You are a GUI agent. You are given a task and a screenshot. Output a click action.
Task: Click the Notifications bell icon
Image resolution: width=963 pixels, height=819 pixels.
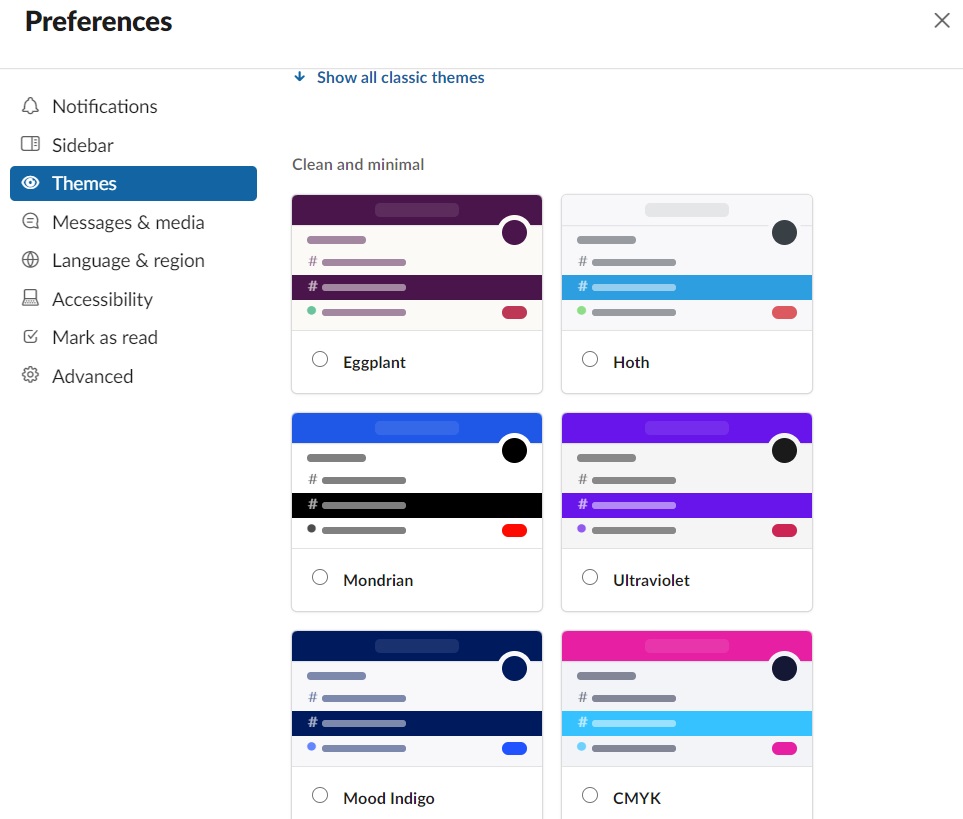pyautogui.click(x=30, y=106)
